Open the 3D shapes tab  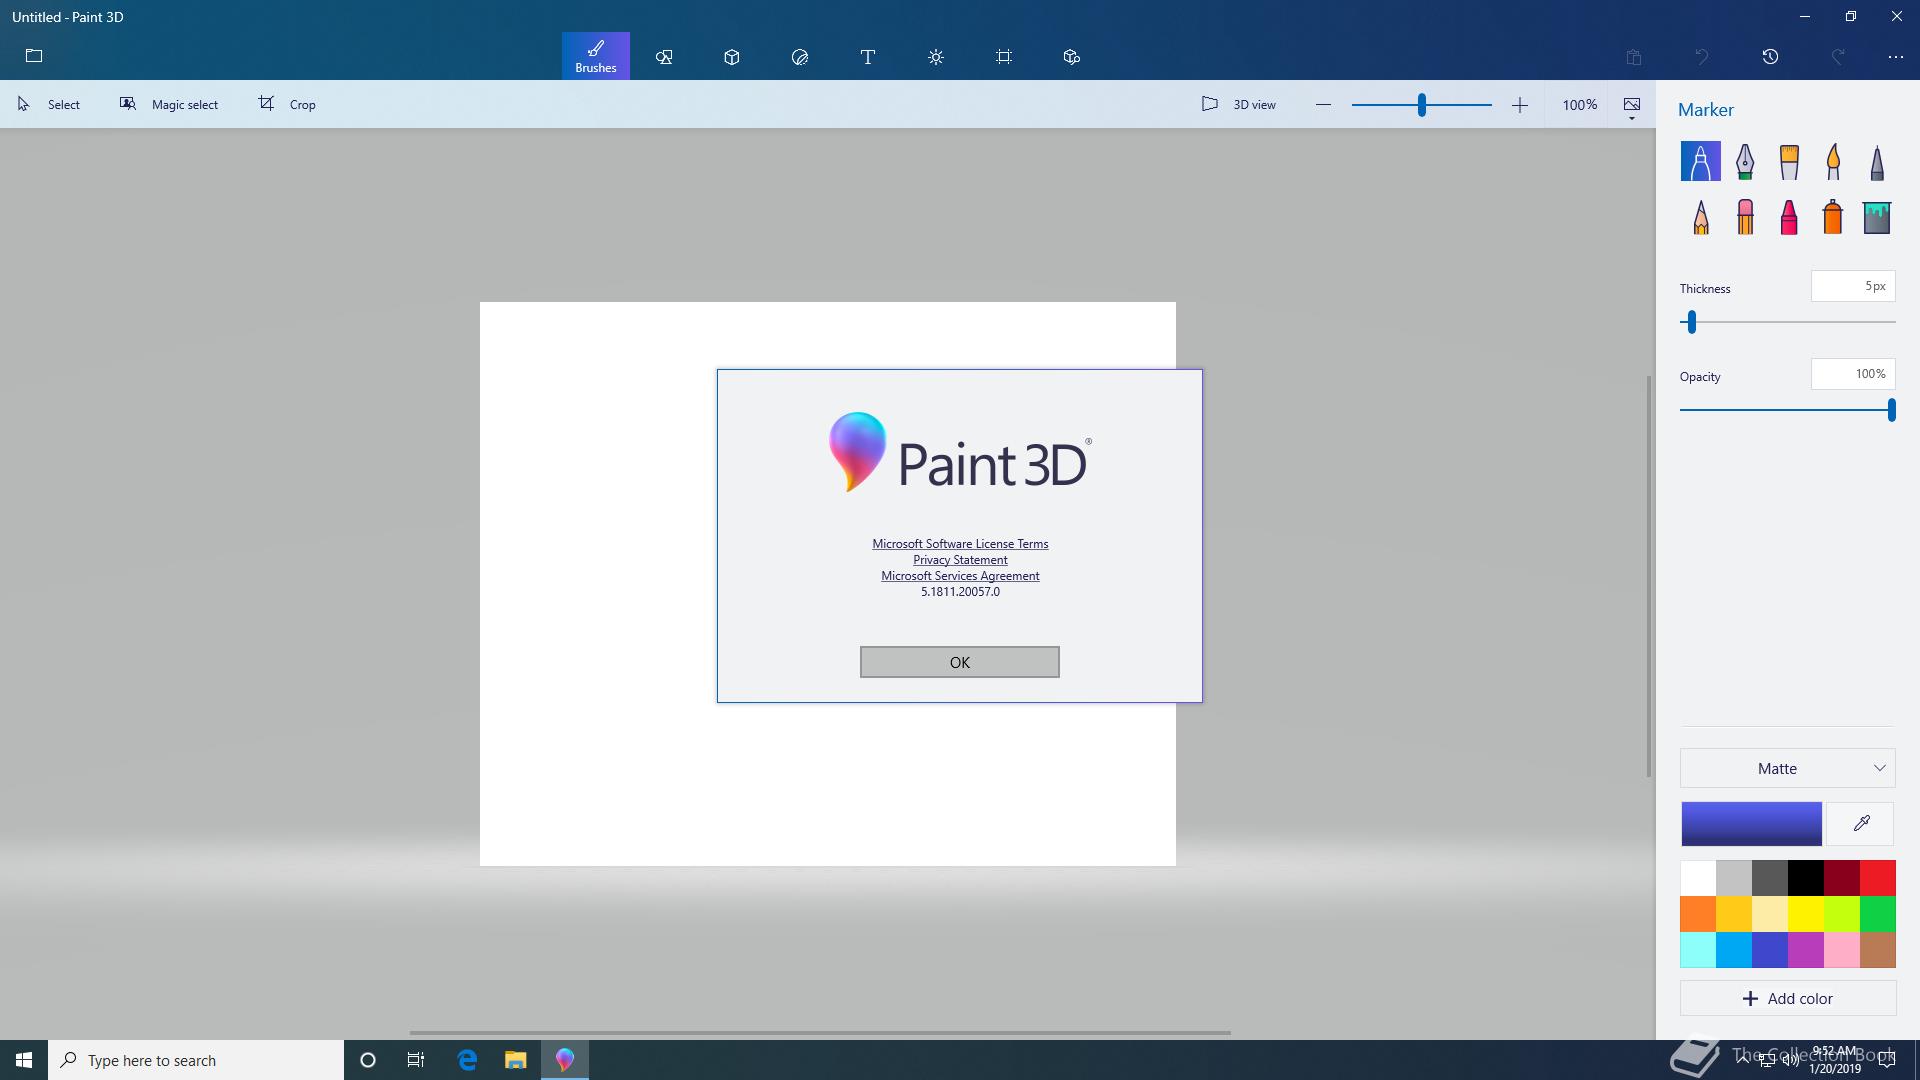(x=732, y=57)
